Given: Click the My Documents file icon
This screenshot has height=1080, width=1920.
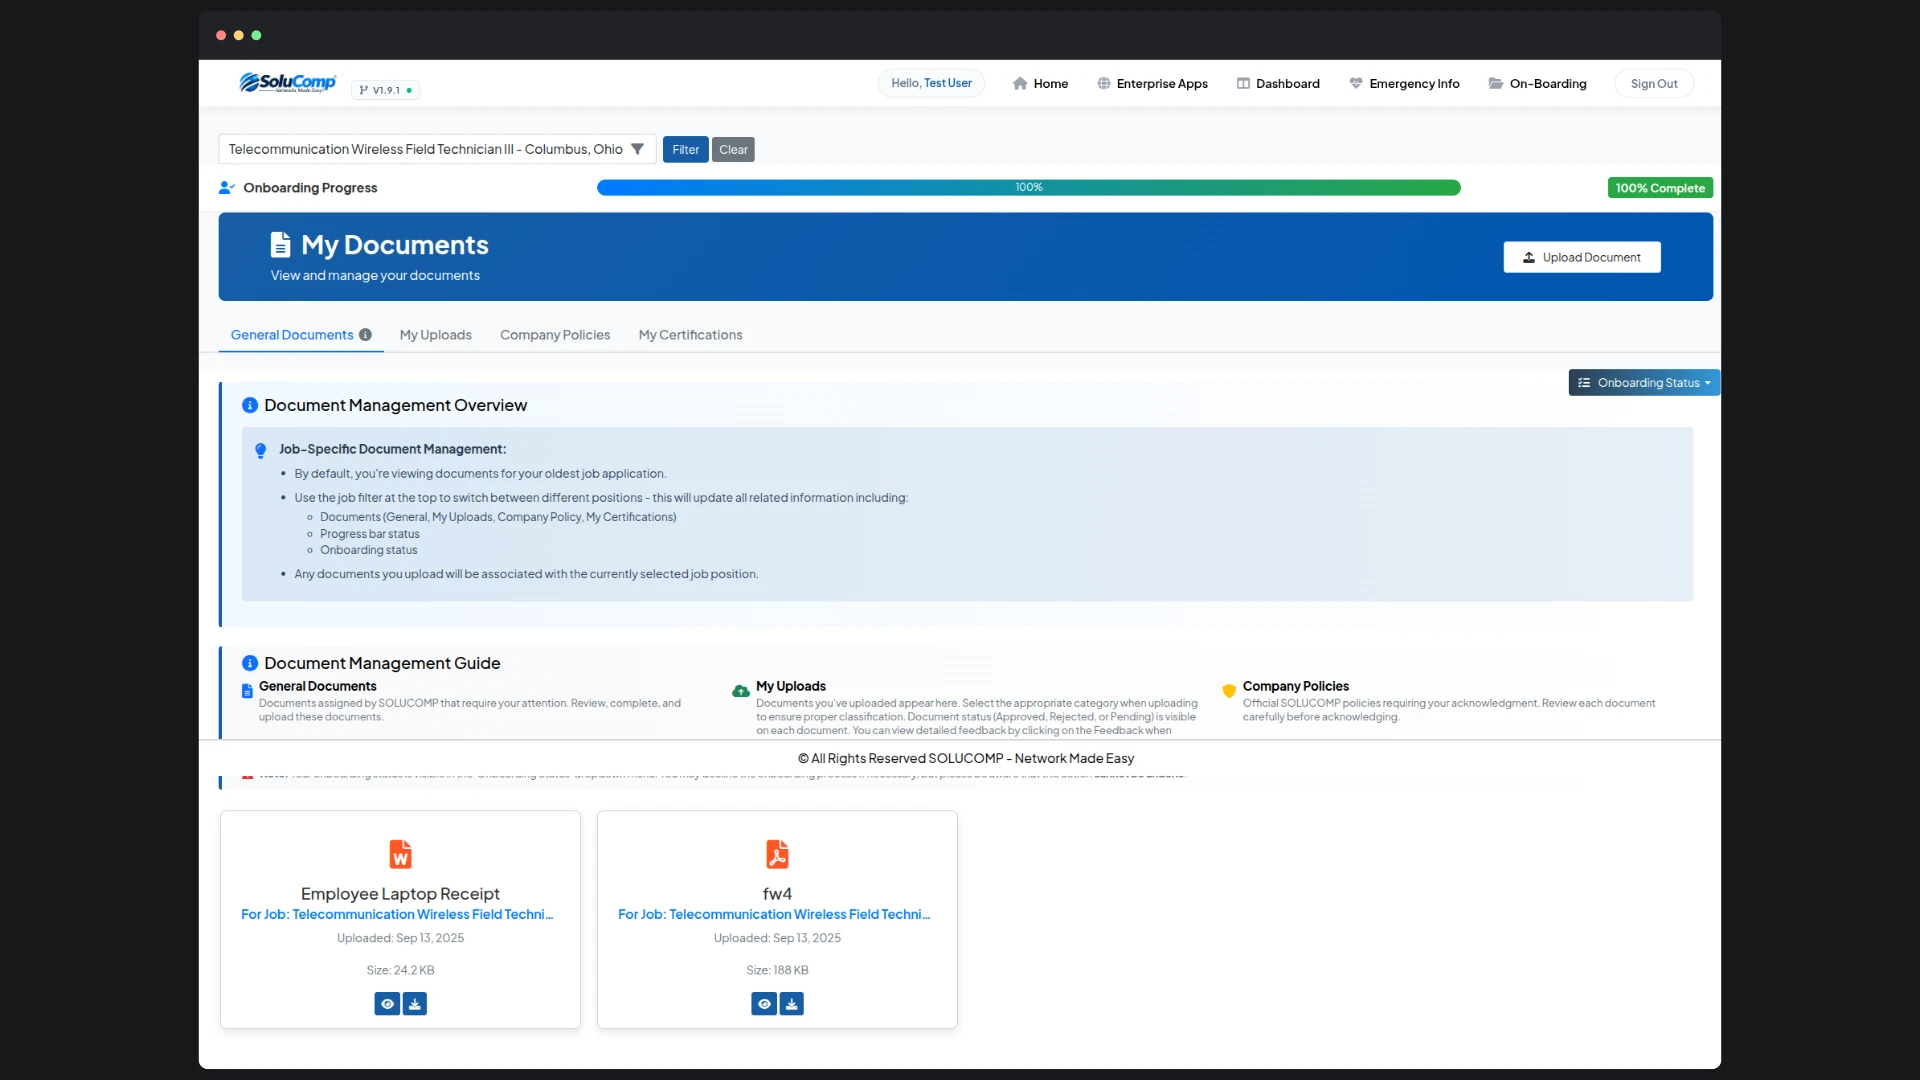Looking at the screenshot, I should pos(280,245).
